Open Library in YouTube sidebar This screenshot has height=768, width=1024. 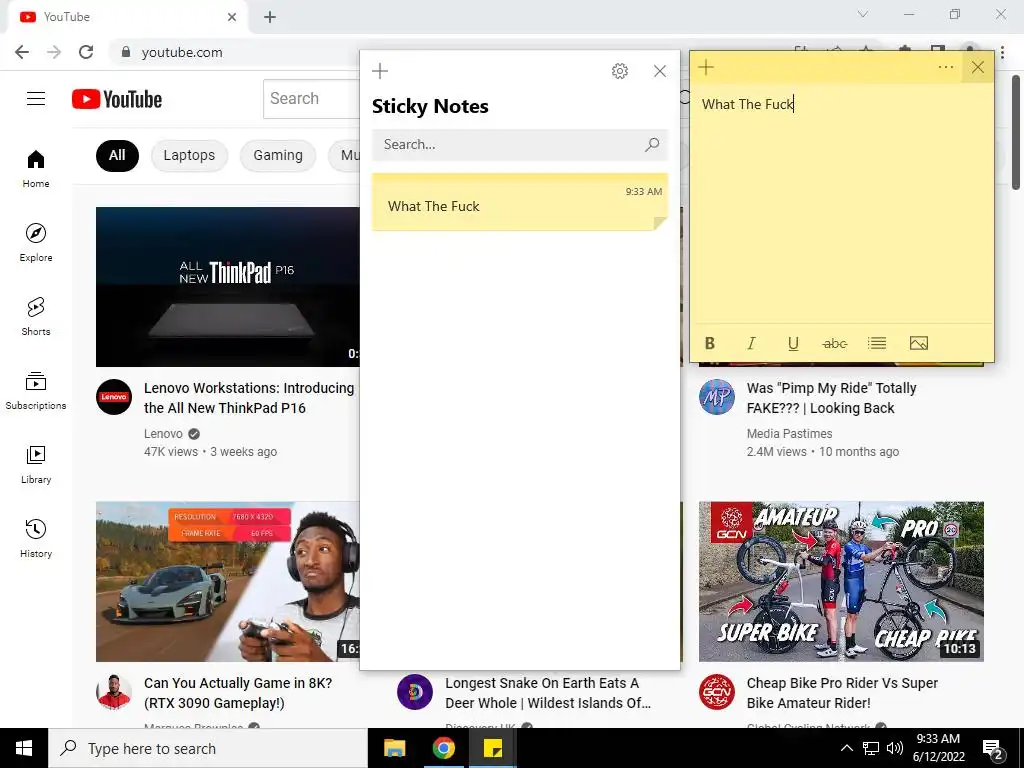point(36,464)
